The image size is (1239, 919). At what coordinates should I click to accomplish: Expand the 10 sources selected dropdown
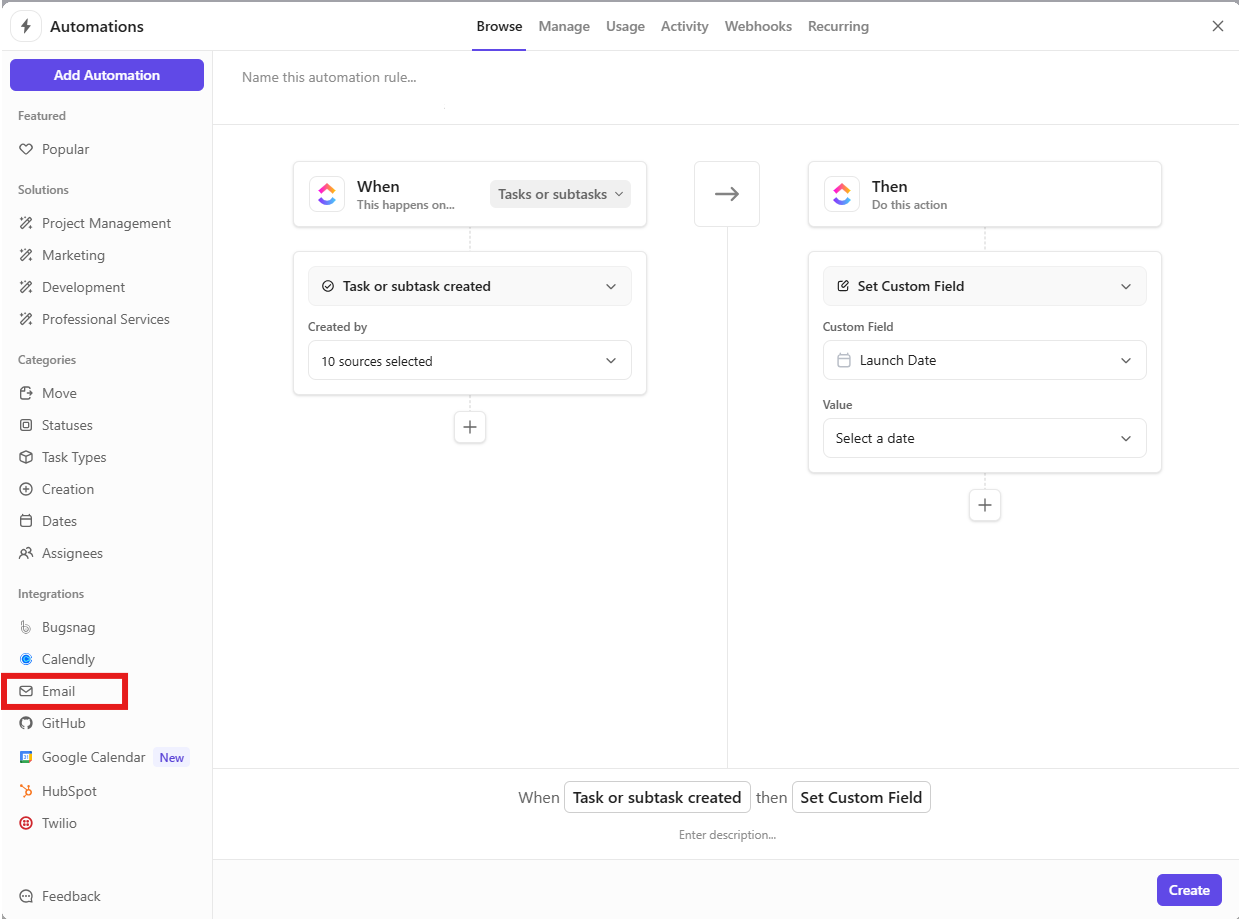tap(470, 361)
